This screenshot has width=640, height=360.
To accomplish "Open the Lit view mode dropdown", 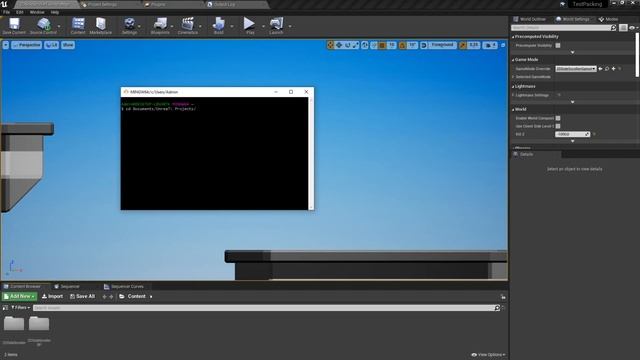I will coord(51,45).
